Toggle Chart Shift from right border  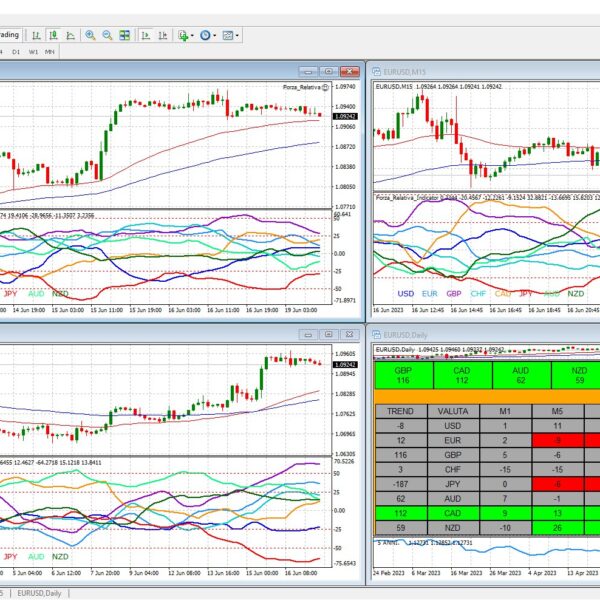[163, 36]
